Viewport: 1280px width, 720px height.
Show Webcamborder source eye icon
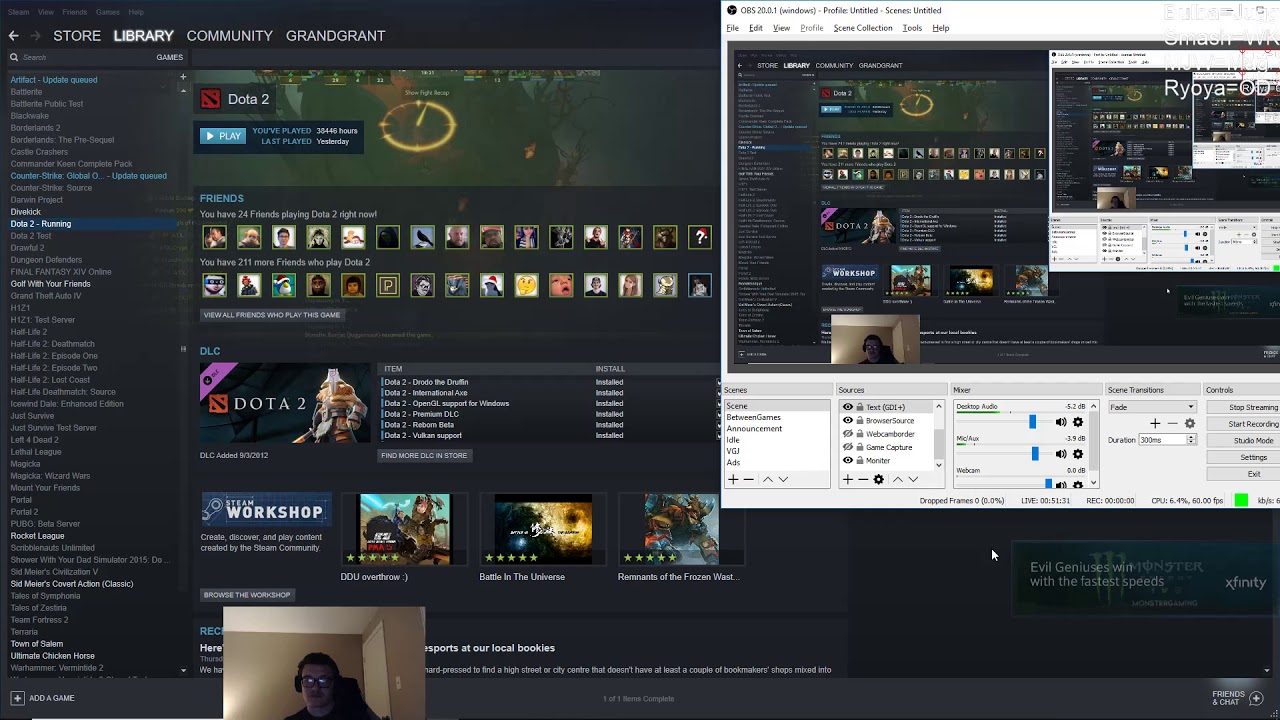point(848,434)
